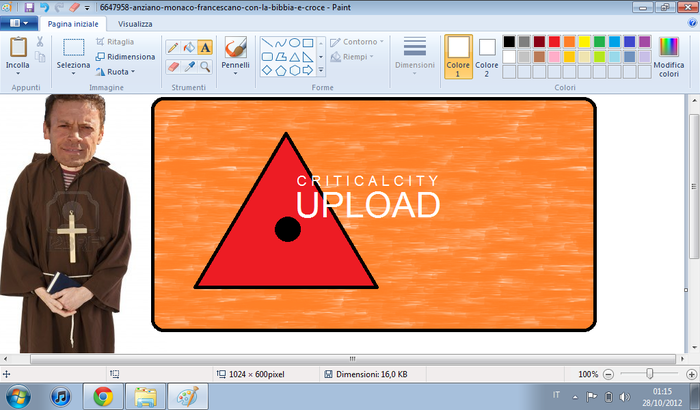Click the Seleziona rectangular selection icon
Image resolution: width=700 pixels, height=410 pixels.
click(x=74, y=47)
